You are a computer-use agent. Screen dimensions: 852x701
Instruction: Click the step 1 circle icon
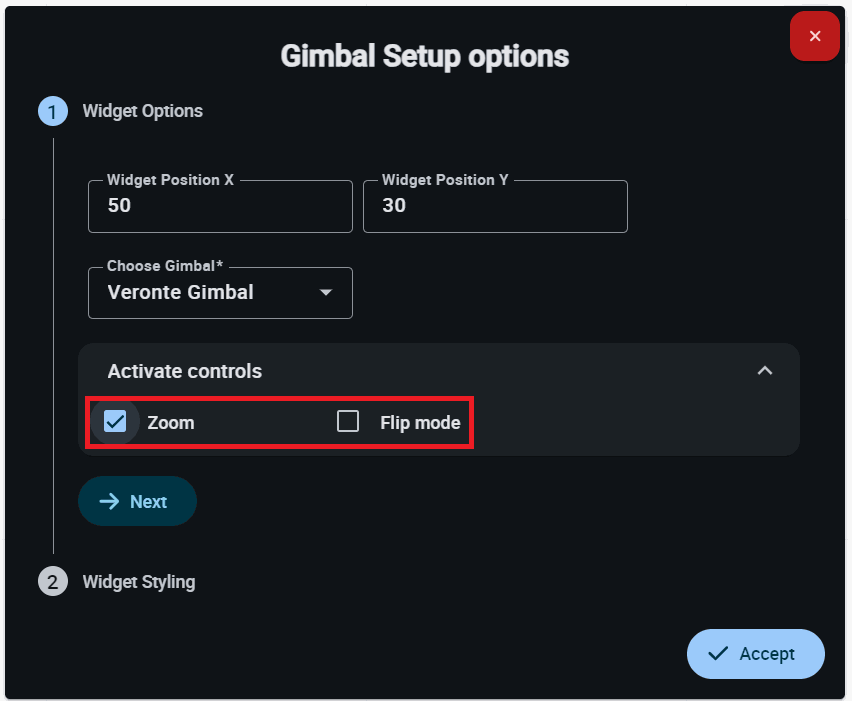point(52,111)
